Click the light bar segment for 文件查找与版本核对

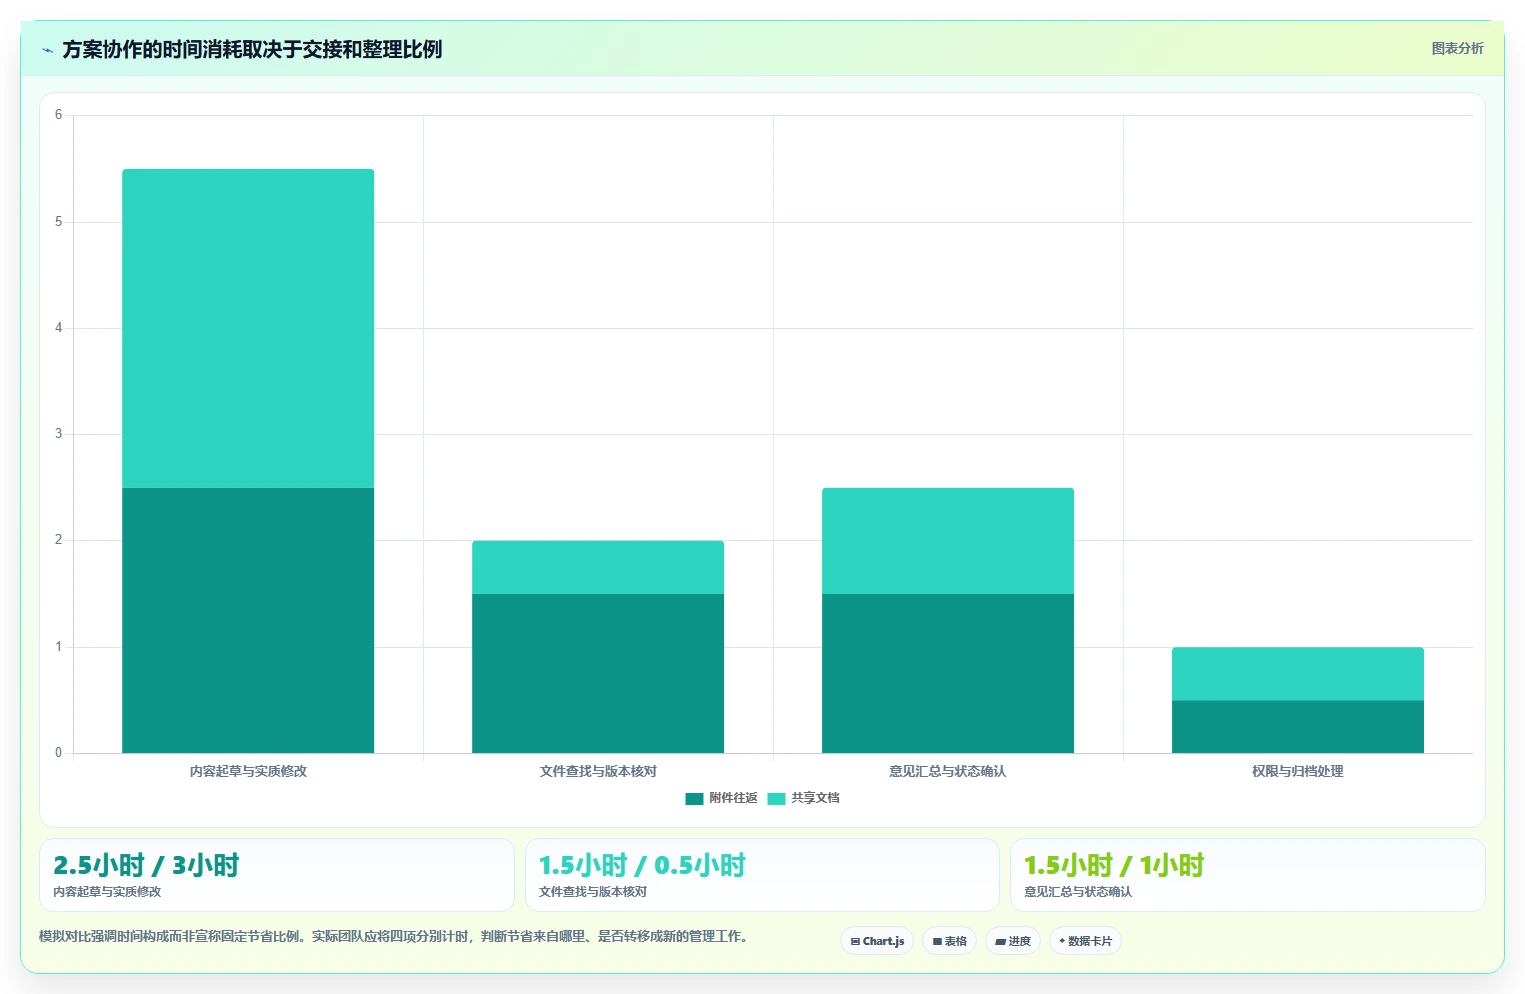click(598, 567)
